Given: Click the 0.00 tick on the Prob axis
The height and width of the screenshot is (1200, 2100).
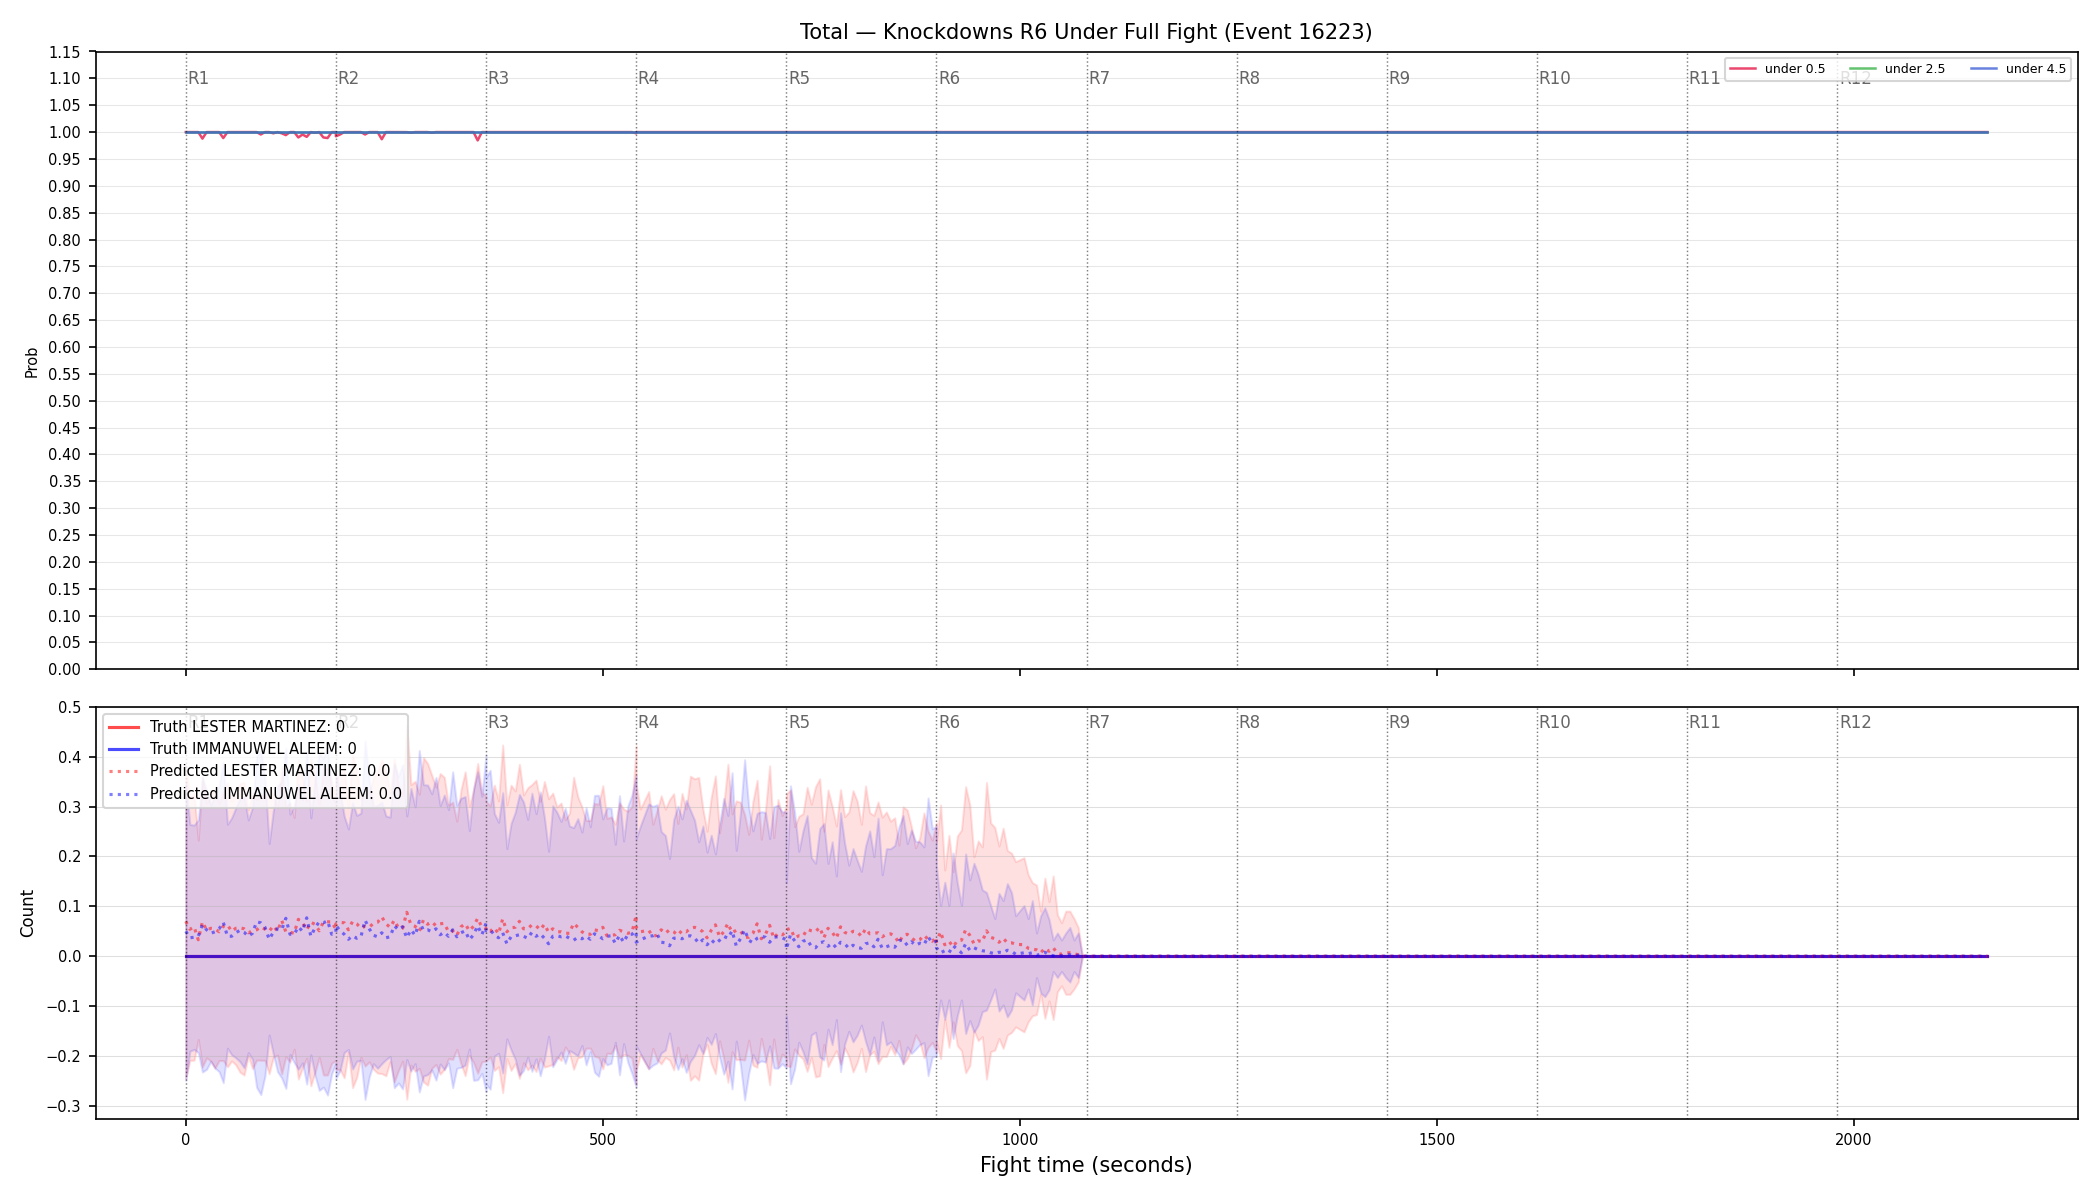Looking at the screenshot, I should (x=65, y=670).
